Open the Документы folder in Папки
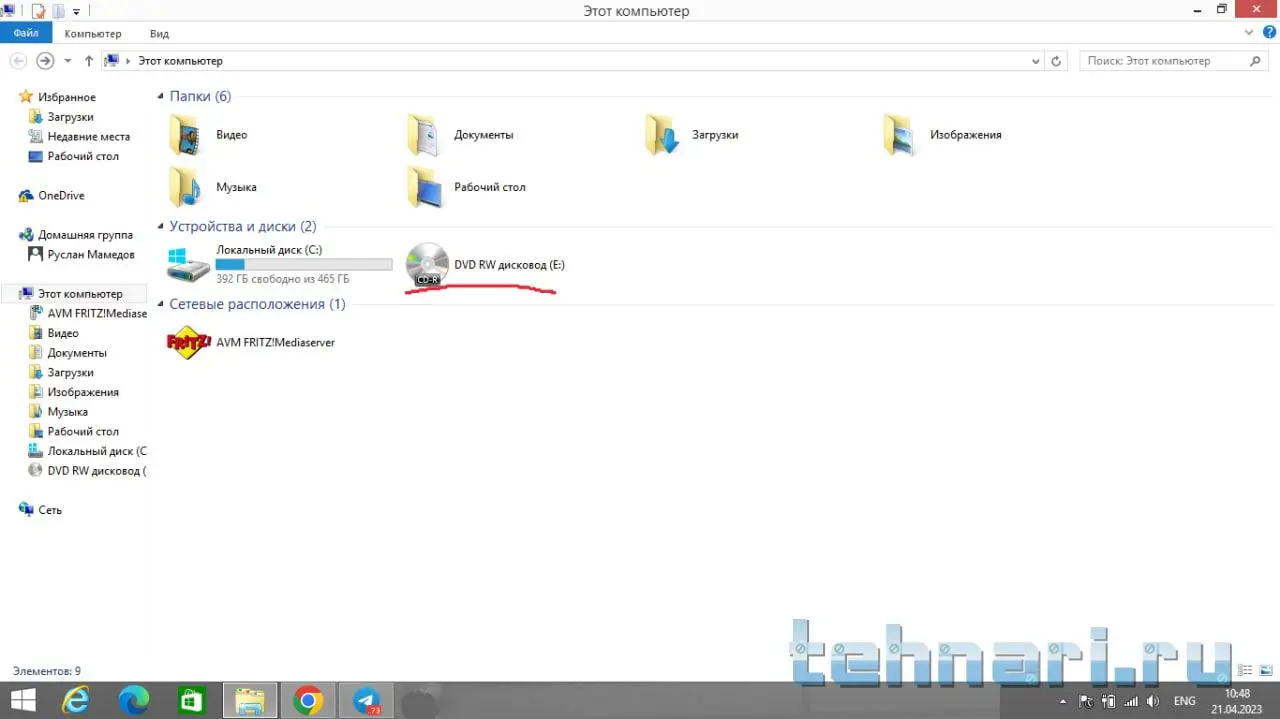This screenshot has width=1280, height=719. coord(461,135)
